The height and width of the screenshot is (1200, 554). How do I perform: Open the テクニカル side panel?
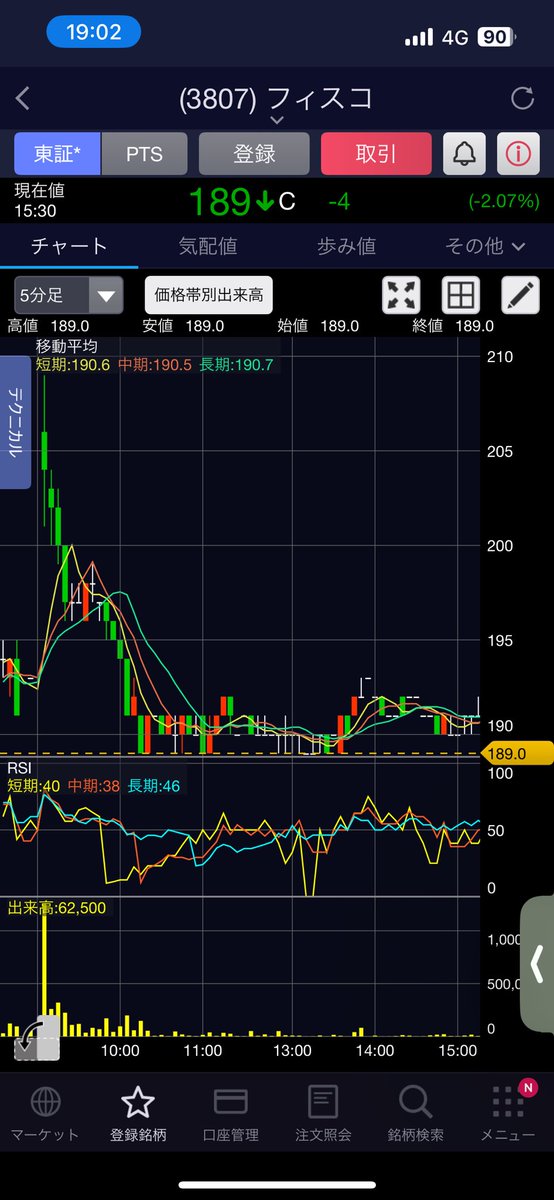(x=15, y=423)
